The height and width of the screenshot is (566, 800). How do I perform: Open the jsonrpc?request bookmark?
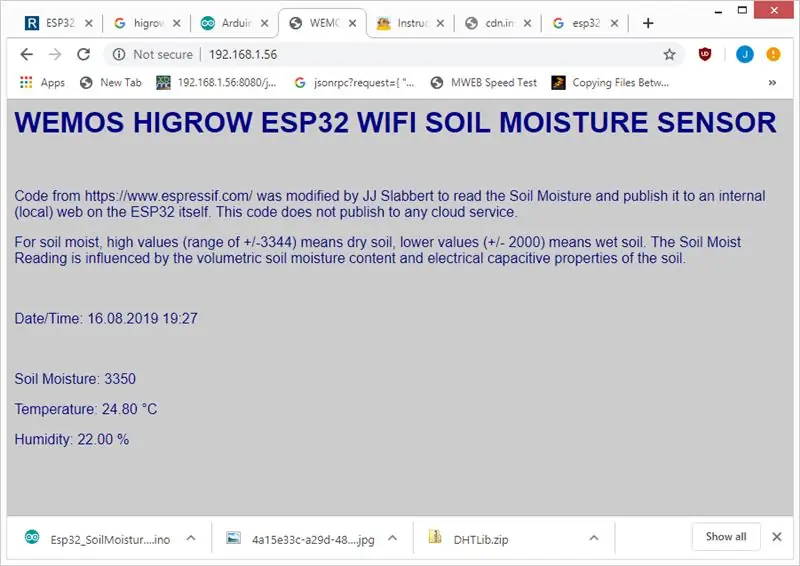(x=355, y=83)
